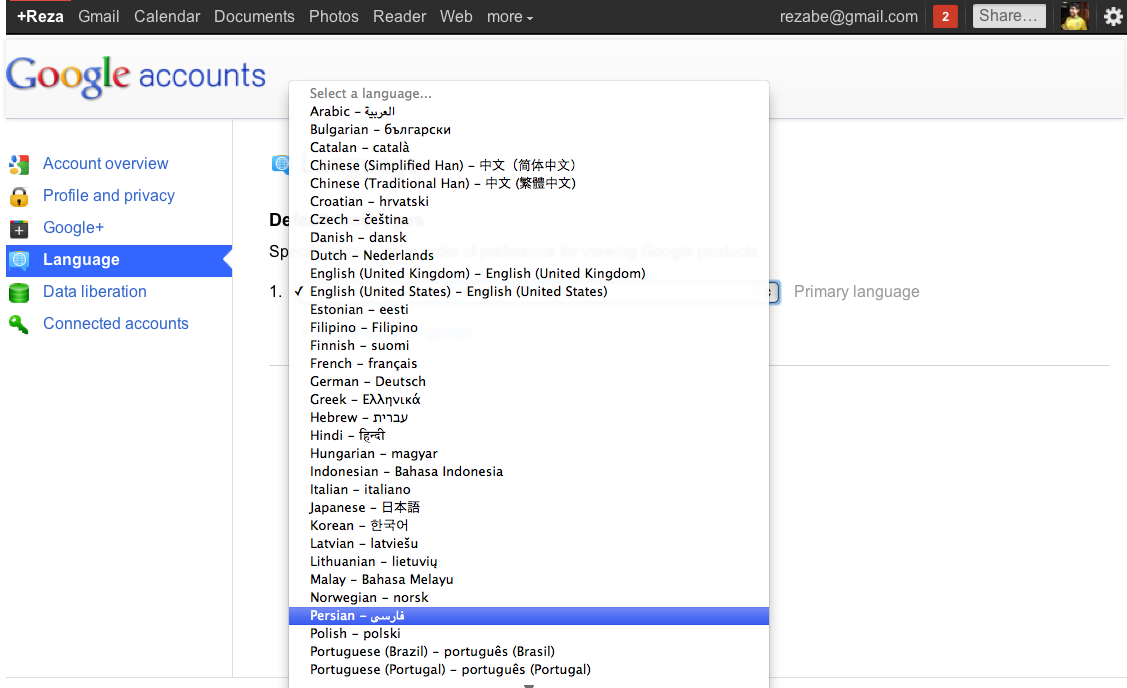Select Indonesian – Bahasa Indonesia option
This screenshot has width=1127, height=688.
coord(528,472)
